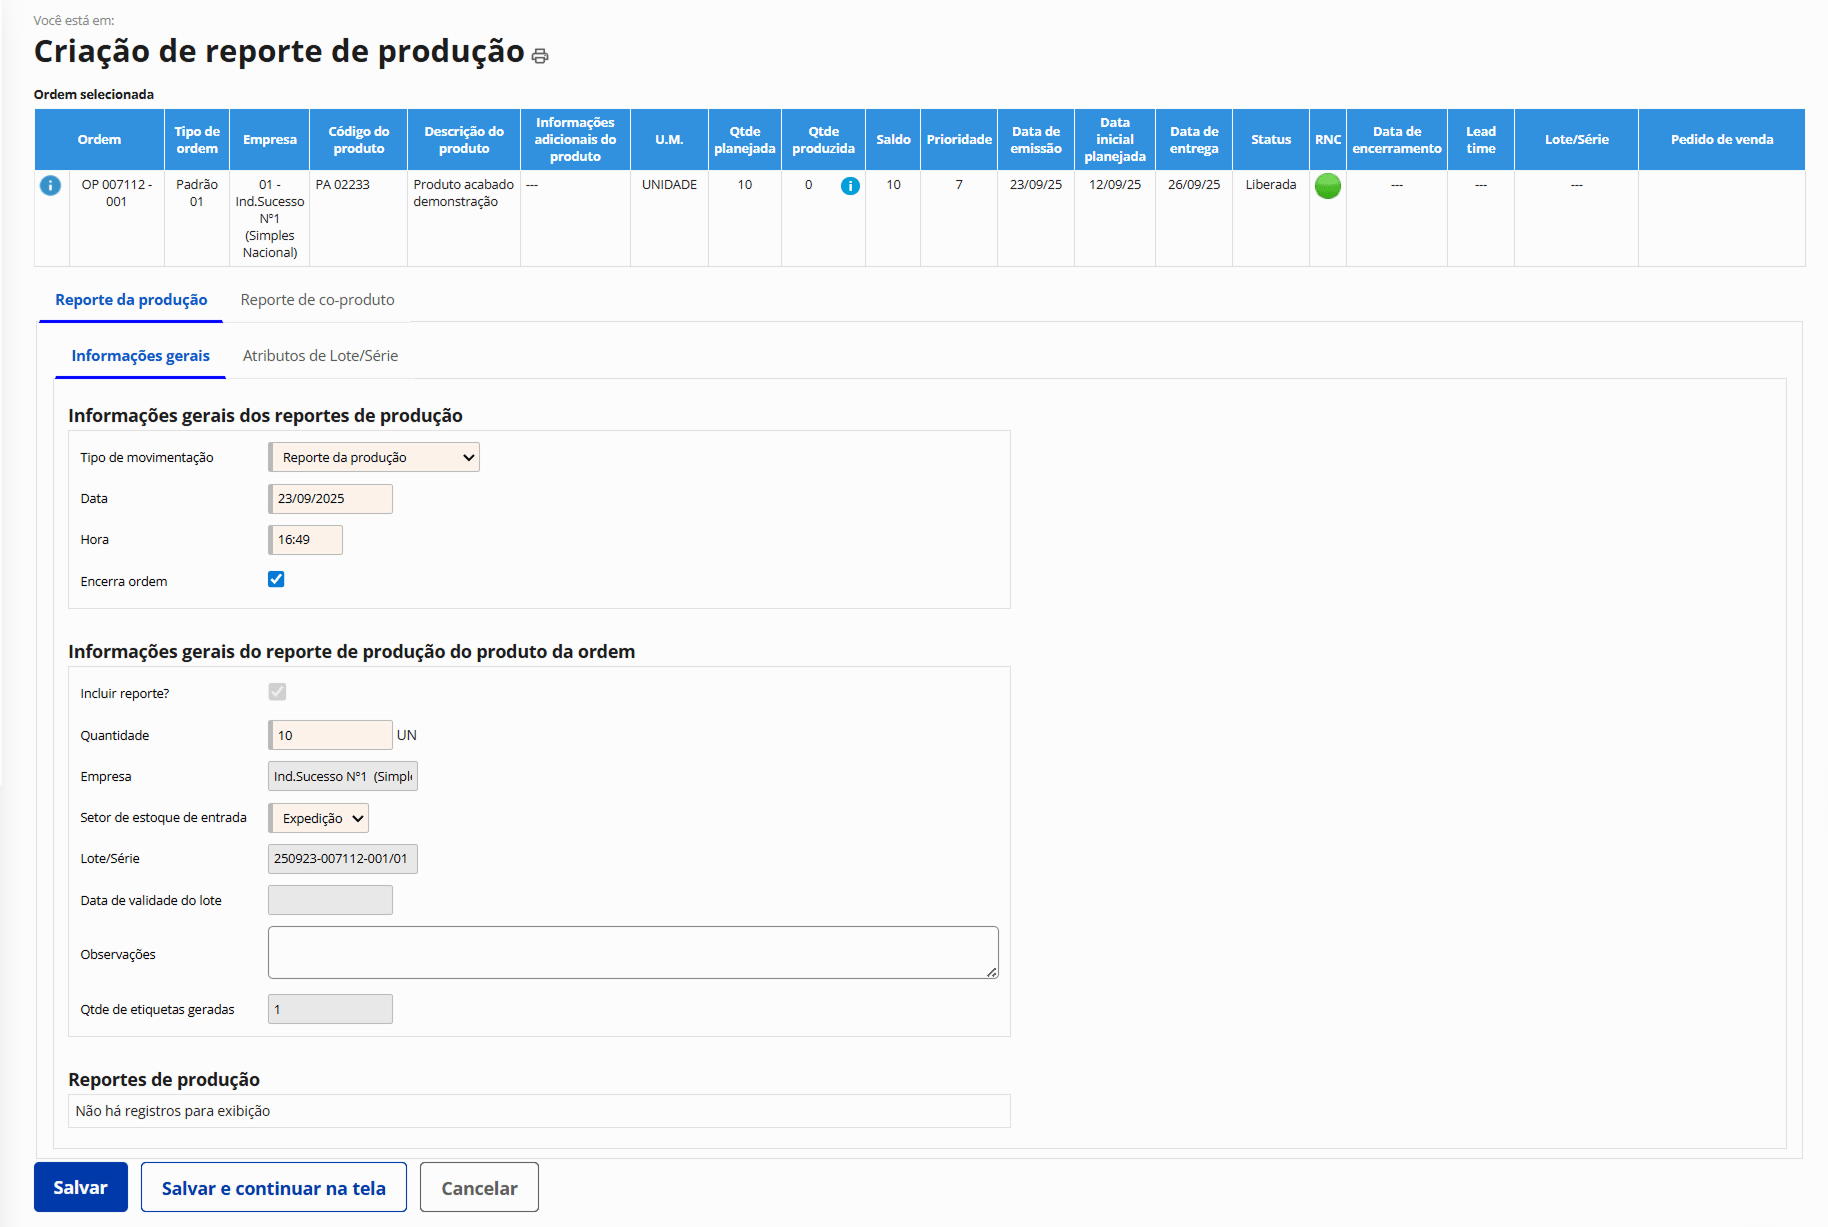Focus the Data field
The width and height of the screenshot is (1828, 1227).
(x=330, y=499)
